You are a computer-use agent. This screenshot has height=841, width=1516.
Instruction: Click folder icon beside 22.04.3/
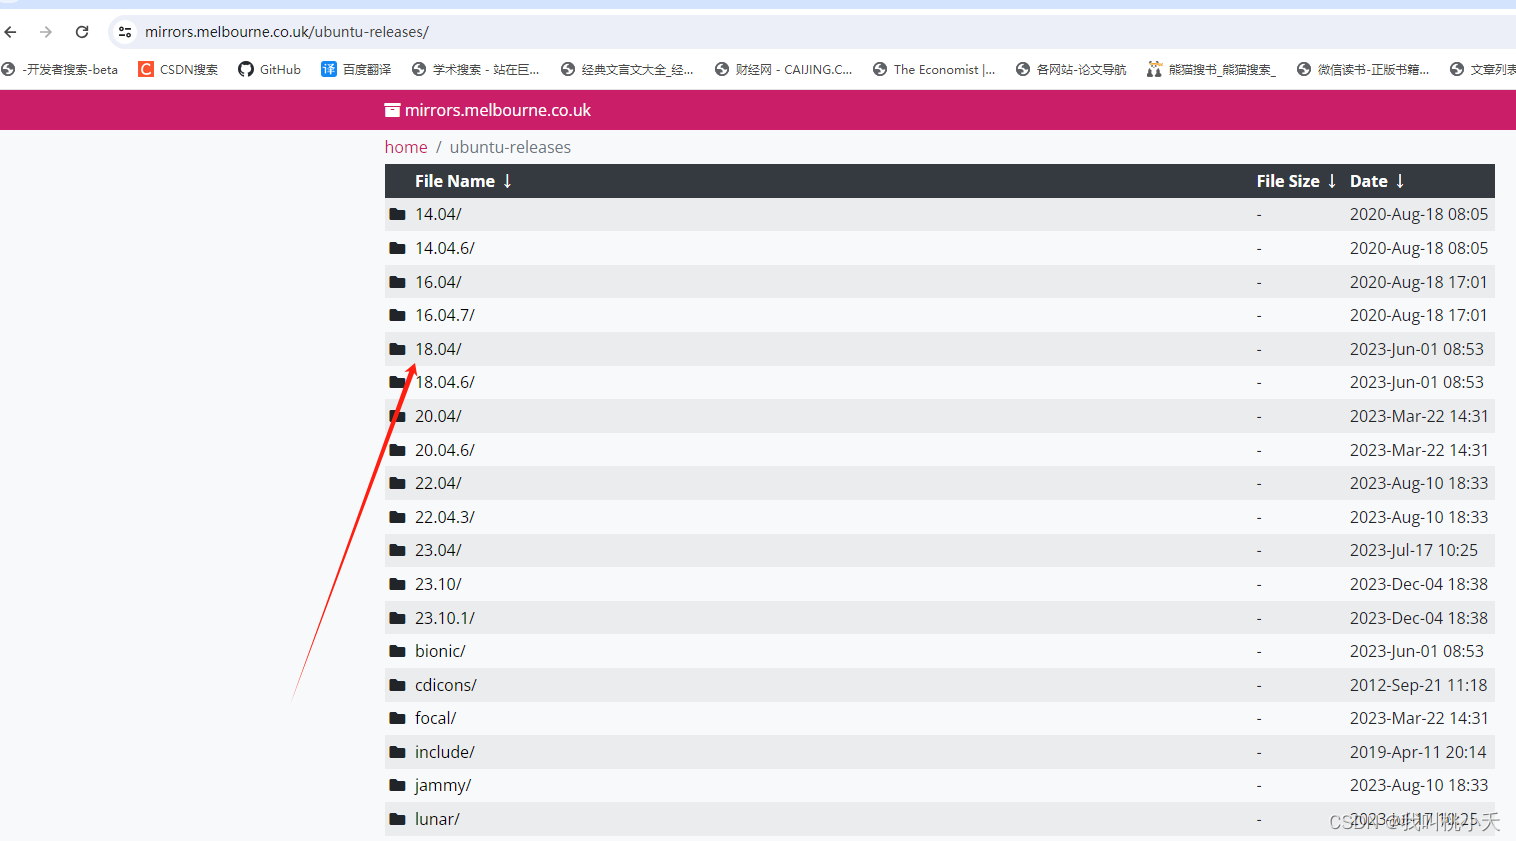point(397,517)
